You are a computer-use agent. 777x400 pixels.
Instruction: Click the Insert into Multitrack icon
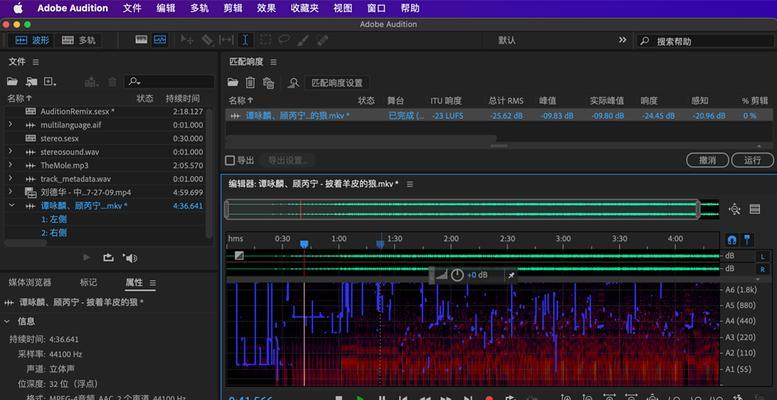click(90, 82)
